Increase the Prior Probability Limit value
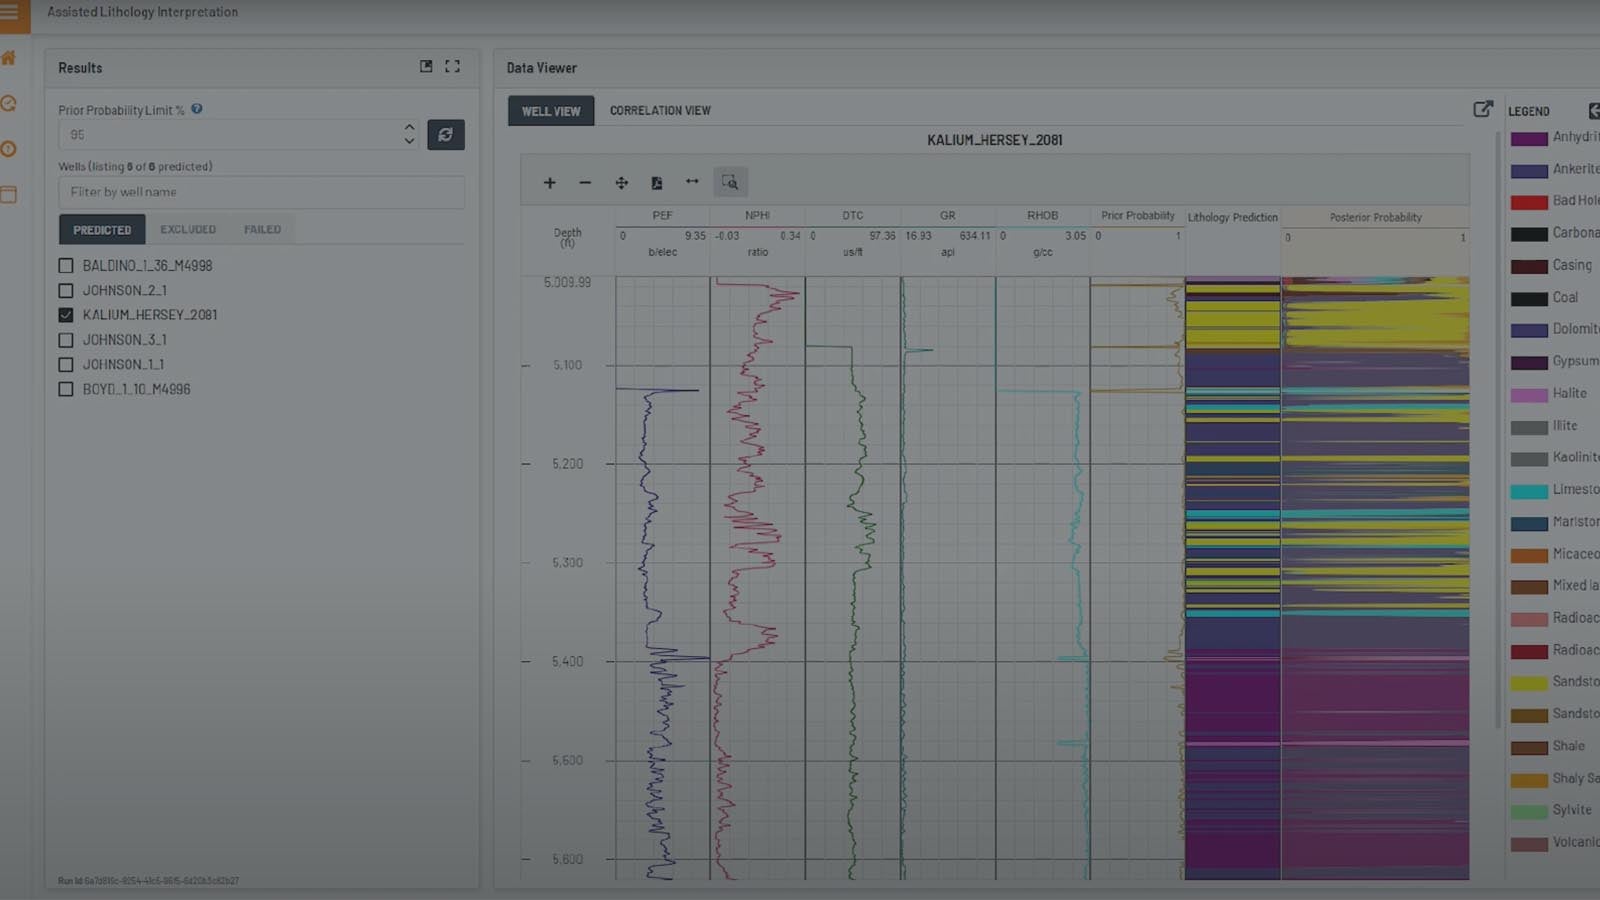This screenshot has height=900, width=1600. (409, 128)
